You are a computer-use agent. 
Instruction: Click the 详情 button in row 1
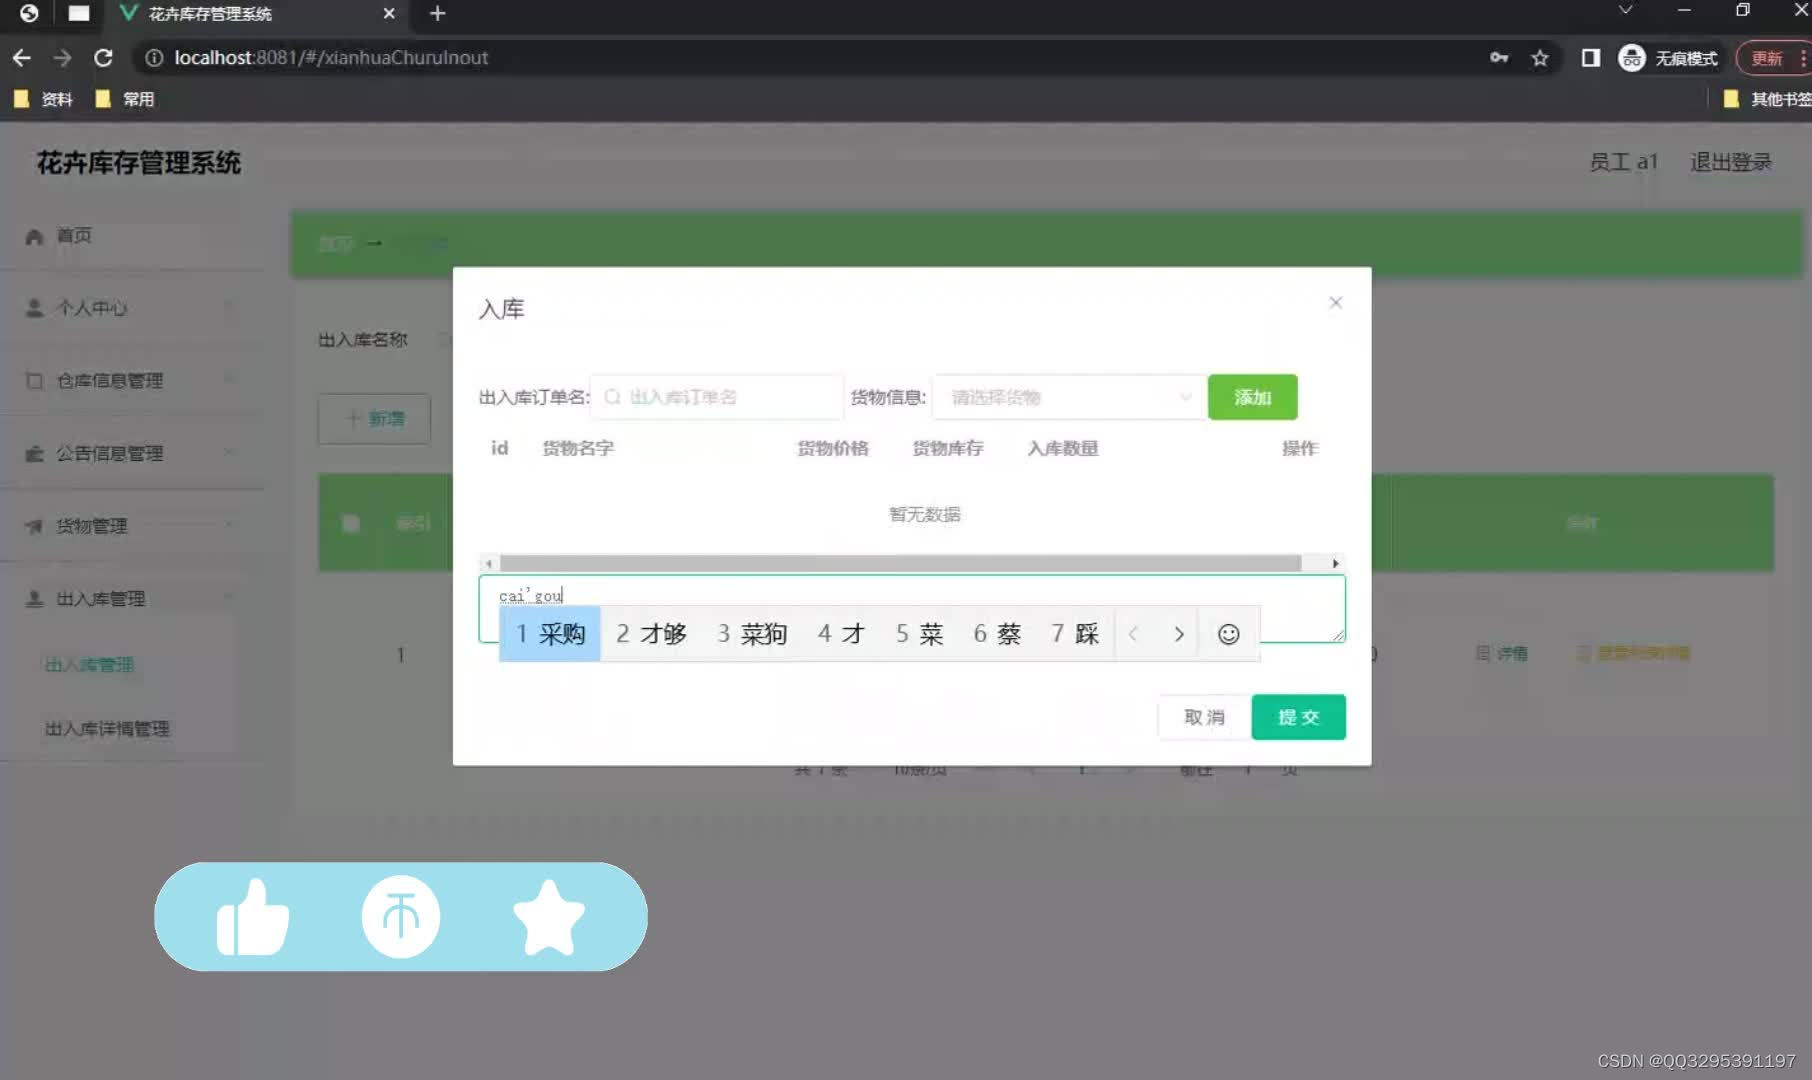click(x=1502, y=654)
